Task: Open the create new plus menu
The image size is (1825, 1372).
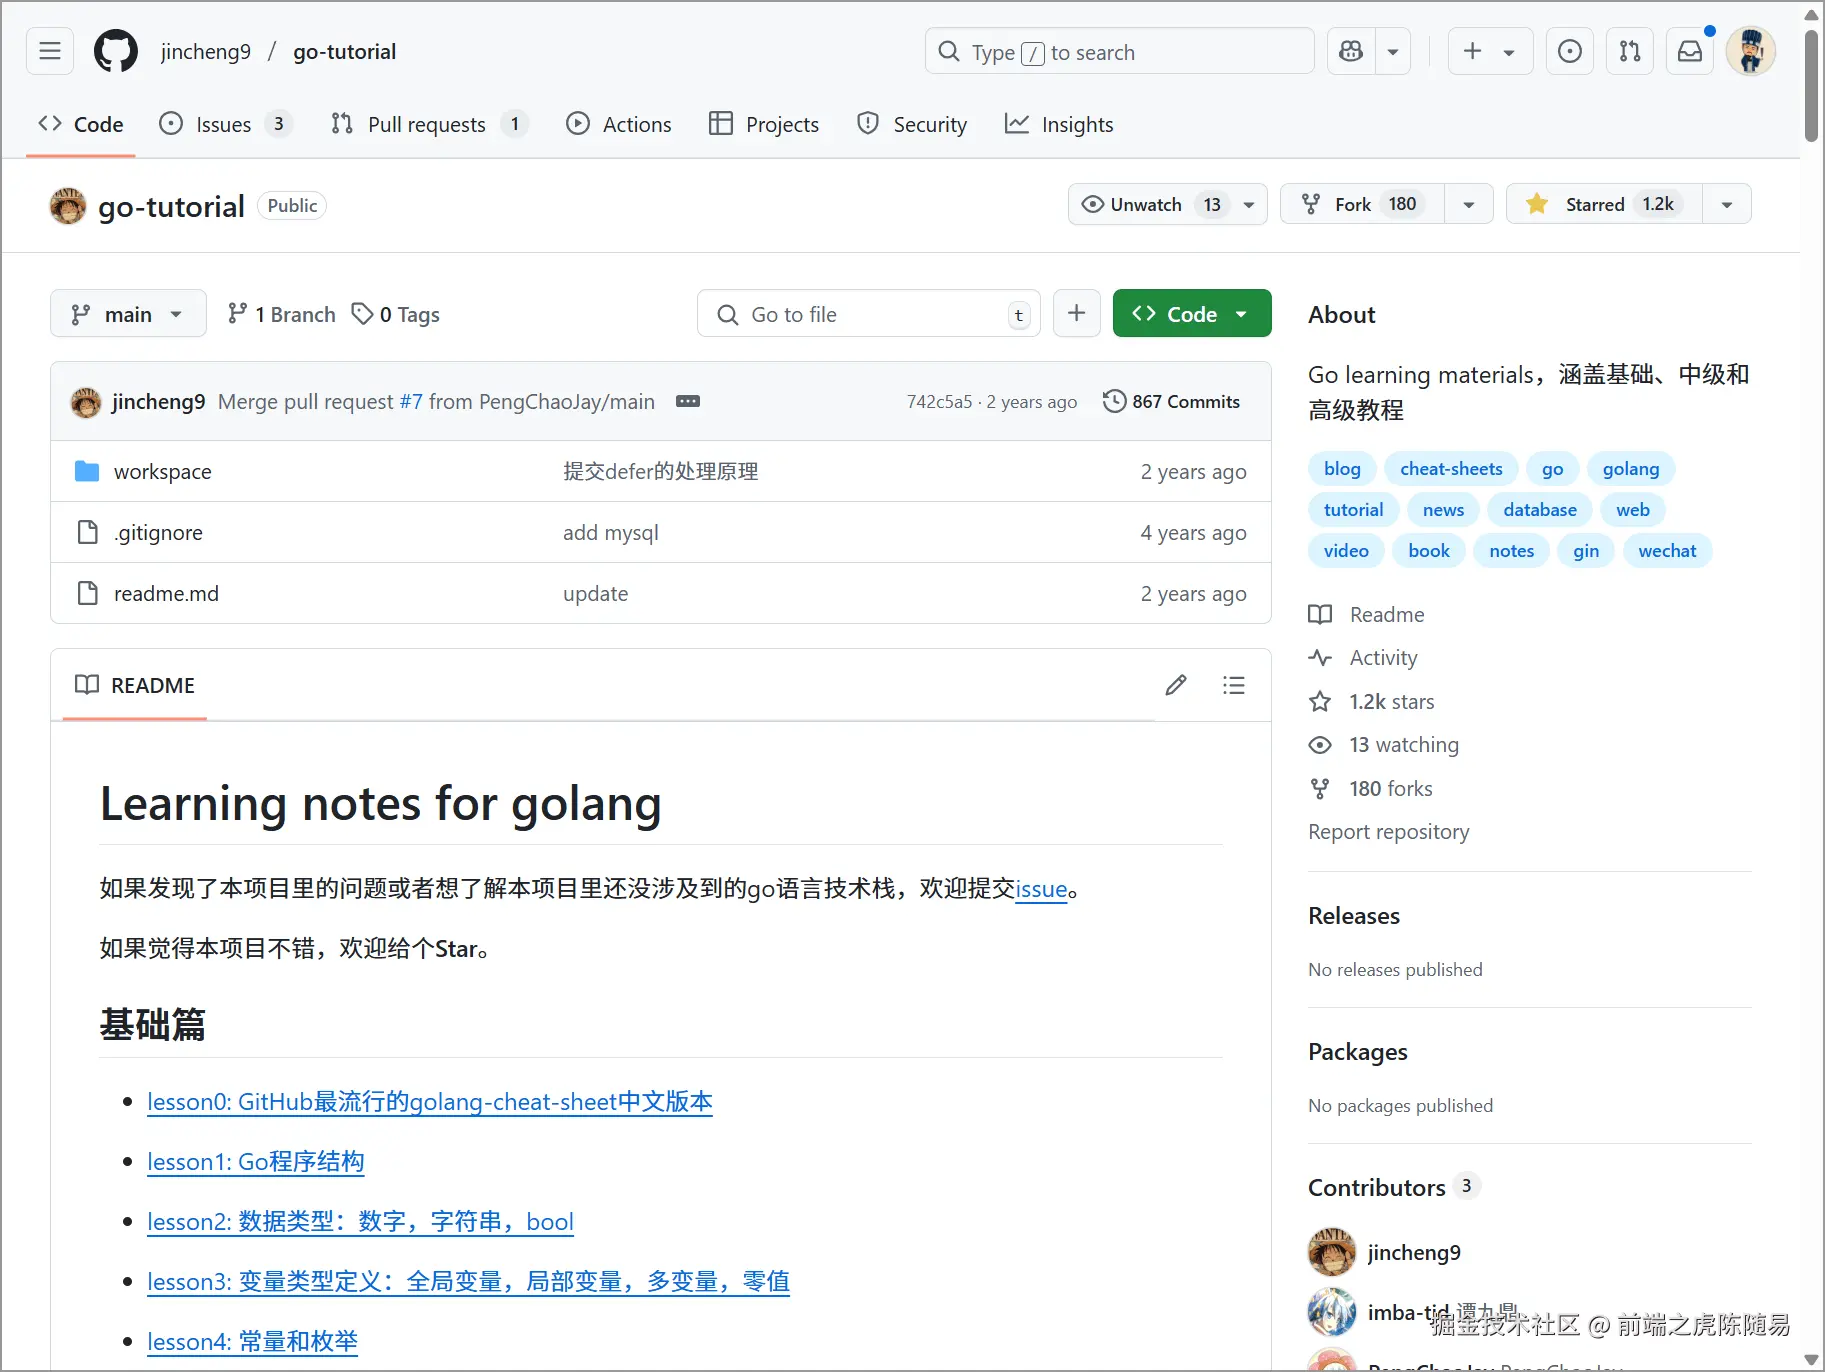Action: (x=1490, y=51)
